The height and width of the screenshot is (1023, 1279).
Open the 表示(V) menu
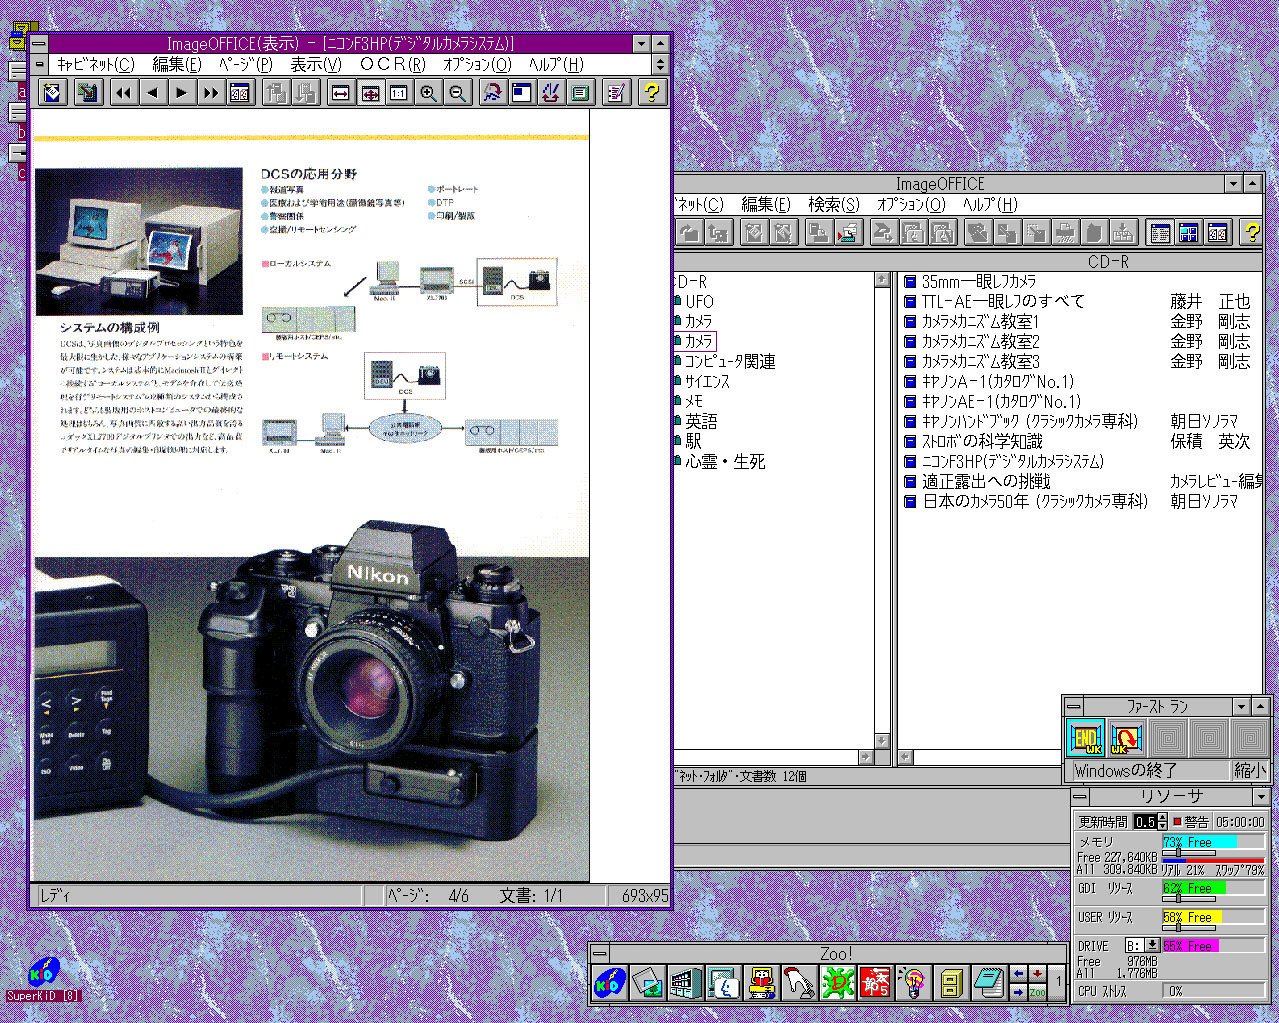coord(315,64)
